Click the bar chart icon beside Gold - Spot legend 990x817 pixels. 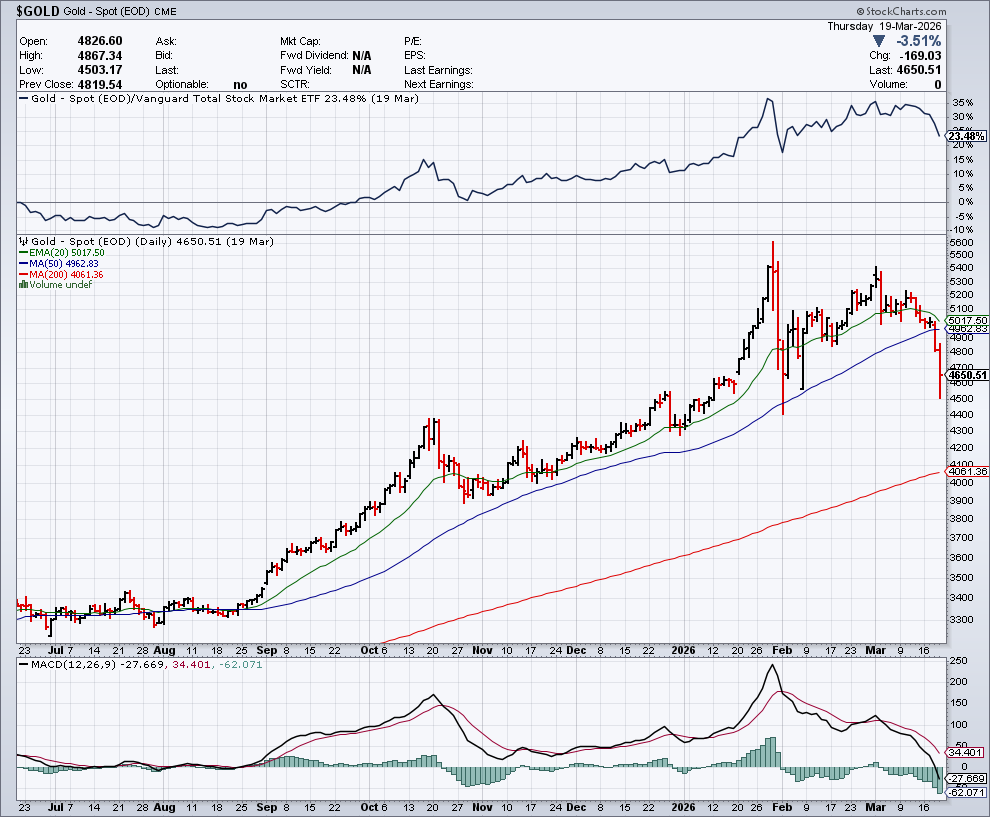[24, 242]
